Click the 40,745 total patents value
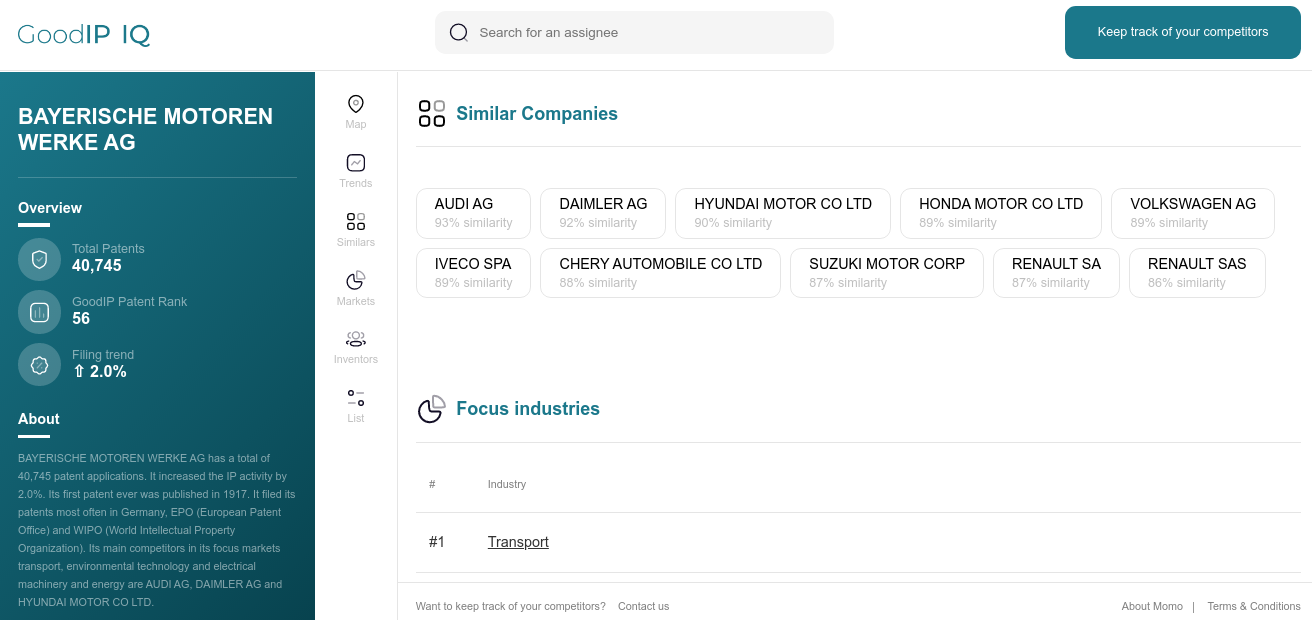This screenshot has height=620, width=1312. 97,266
